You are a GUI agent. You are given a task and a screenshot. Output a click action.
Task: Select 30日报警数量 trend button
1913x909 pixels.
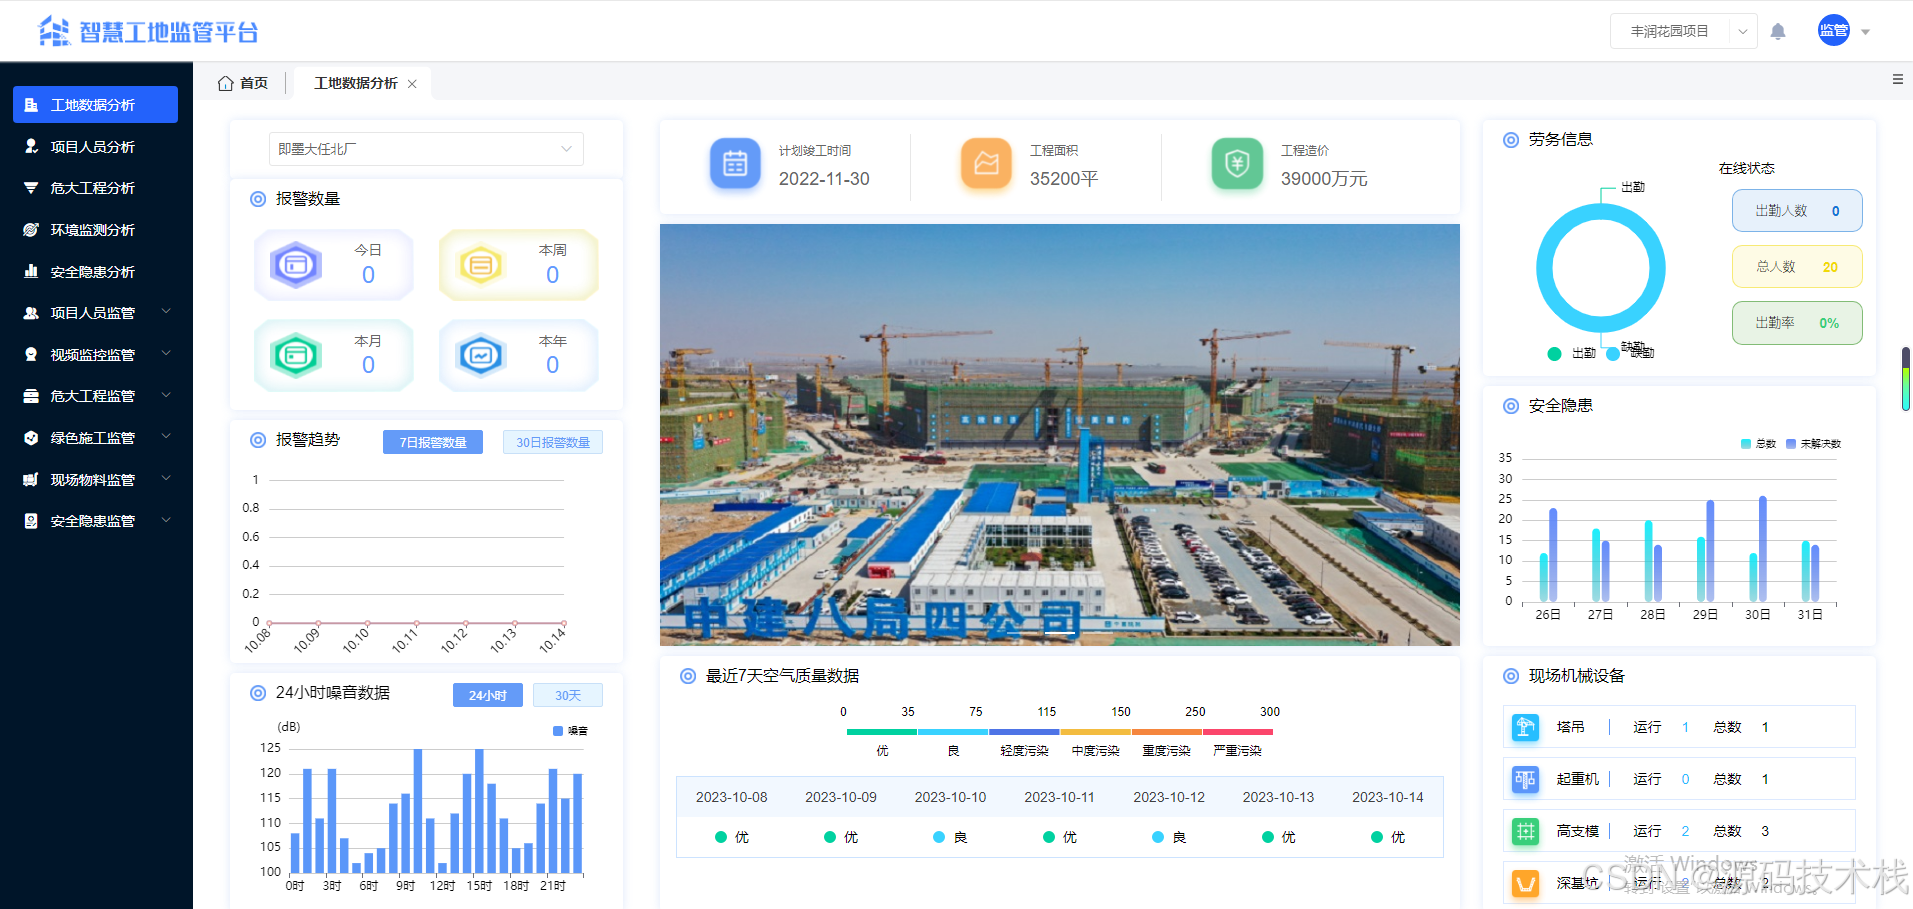tap(553, 442)
